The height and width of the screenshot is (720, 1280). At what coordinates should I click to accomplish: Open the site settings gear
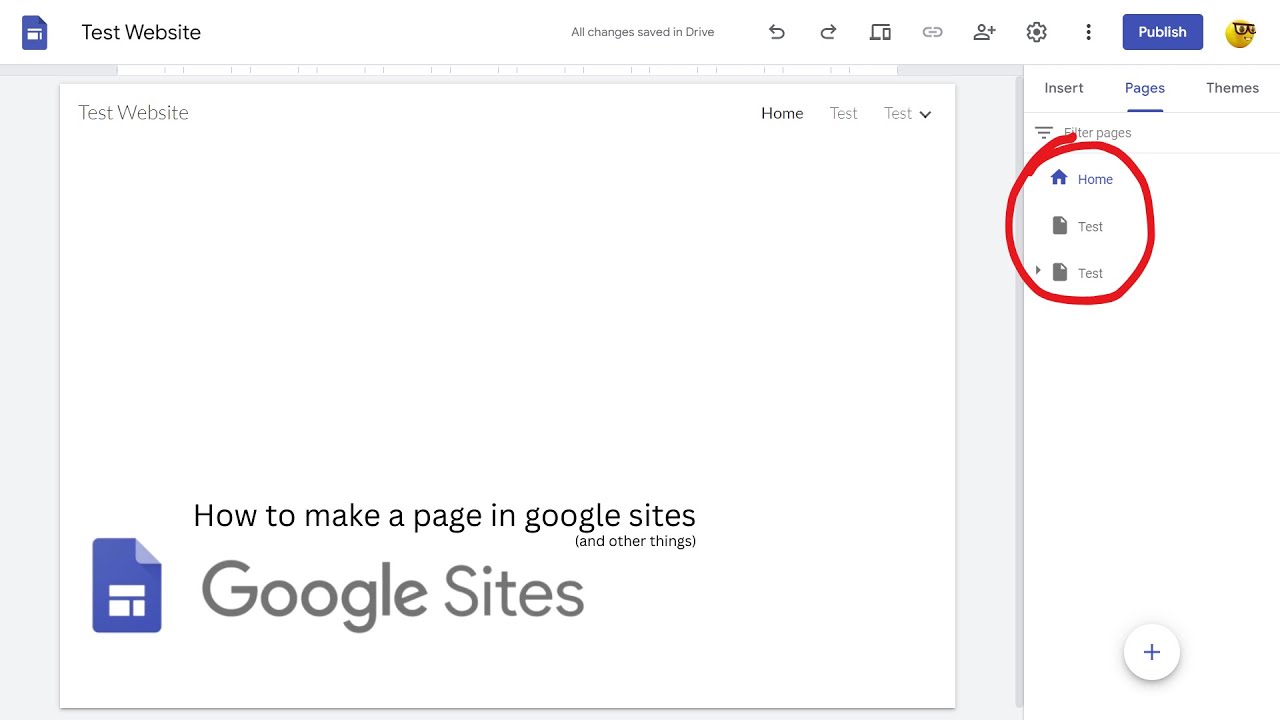[1036, 32]
